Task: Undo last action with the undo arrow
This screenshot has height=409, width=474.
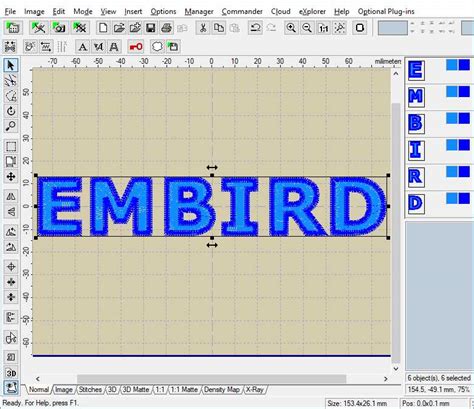Action: 255,28
